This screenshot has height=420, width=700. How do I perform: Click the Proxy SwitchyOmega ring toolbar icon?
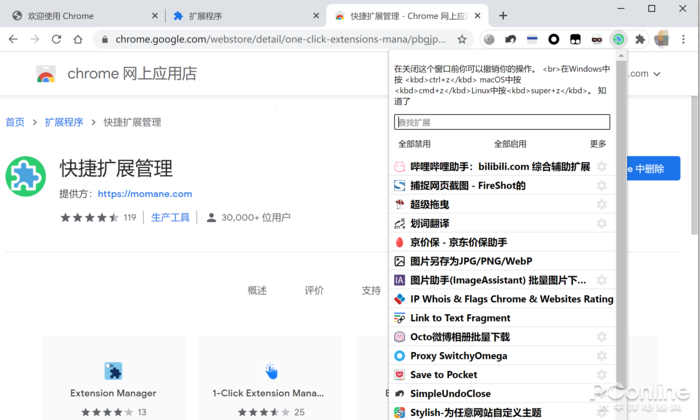[554, 39]
